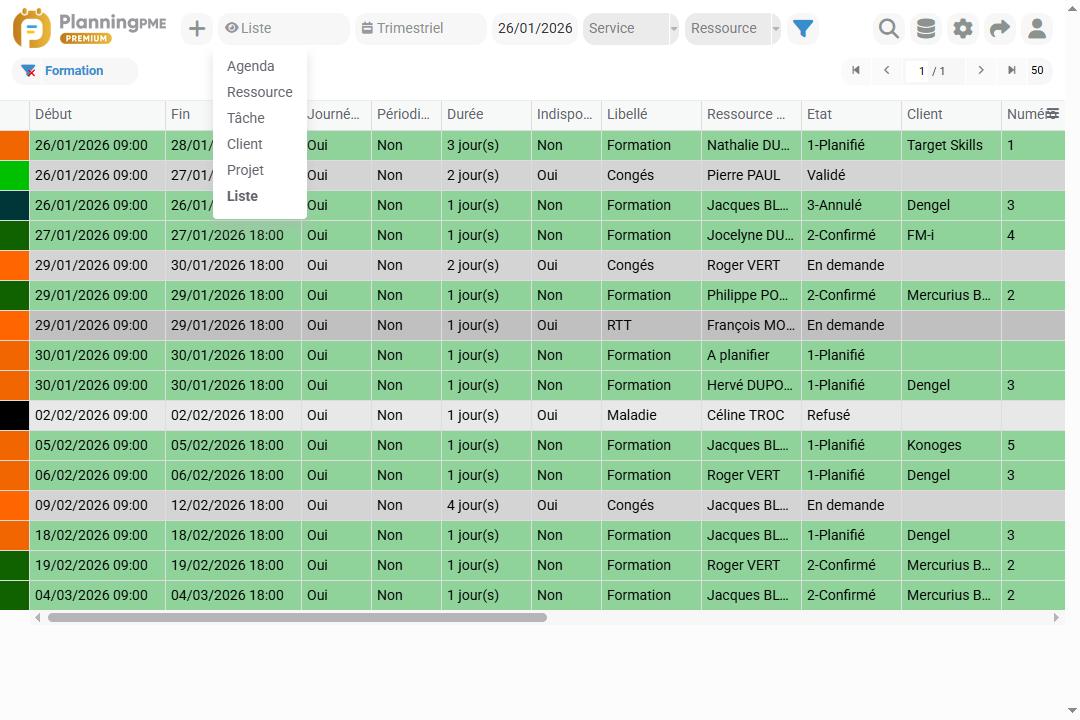Click black swatch of Céline TROC row
1080x720 pixels.
[14, 415]
